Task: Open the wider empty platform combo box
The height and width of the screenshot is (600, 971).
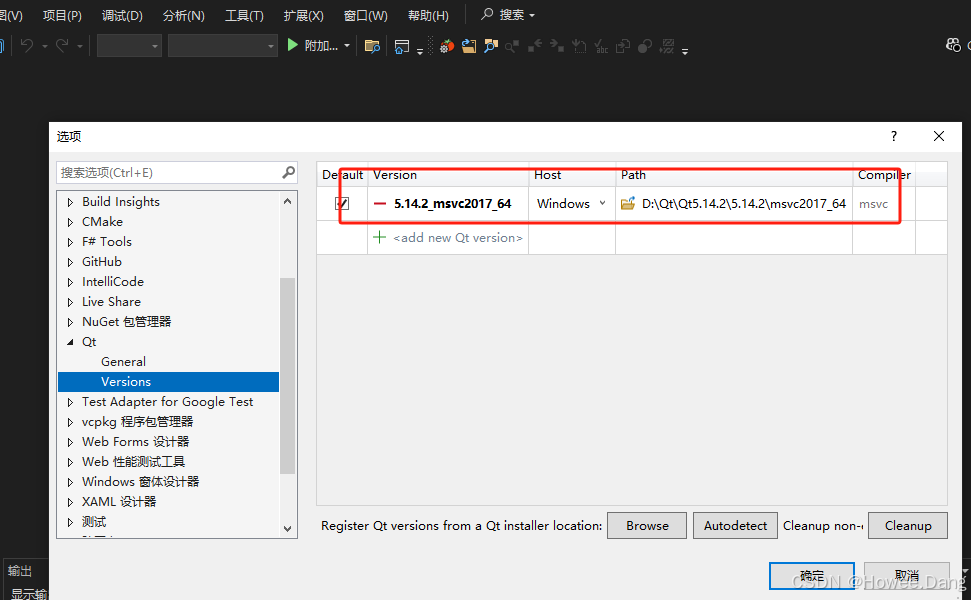Action: point(222,46)
